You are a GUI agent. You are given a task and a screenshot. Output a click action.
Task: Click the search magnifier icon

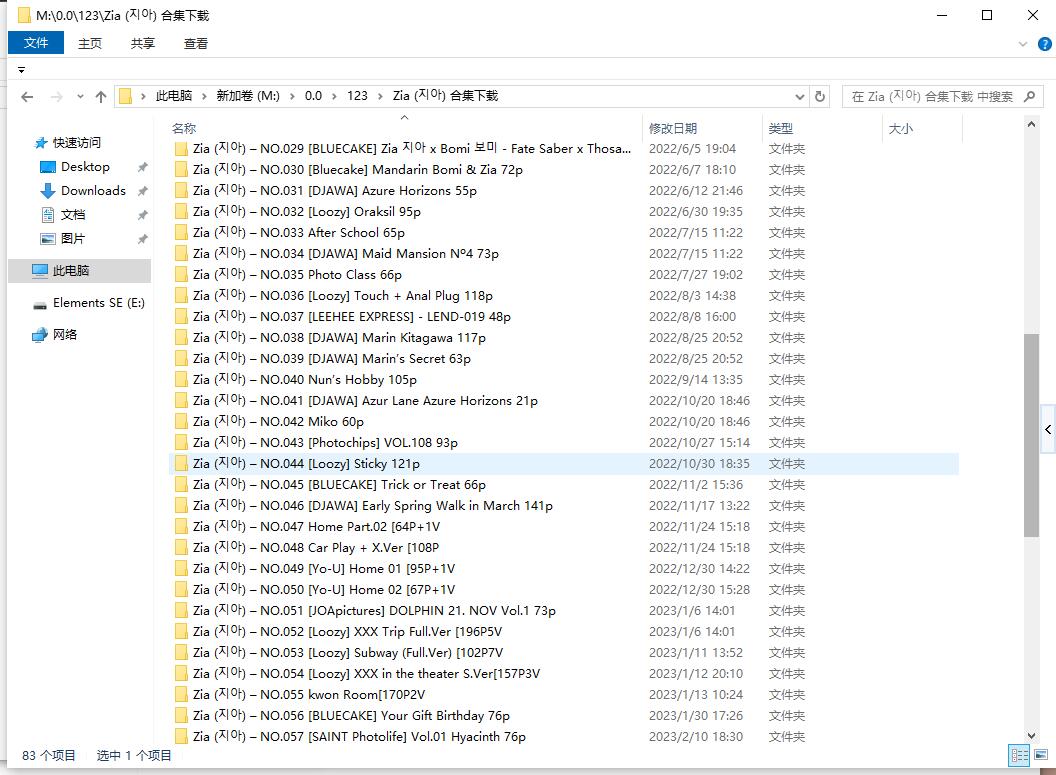(1029, 96)
